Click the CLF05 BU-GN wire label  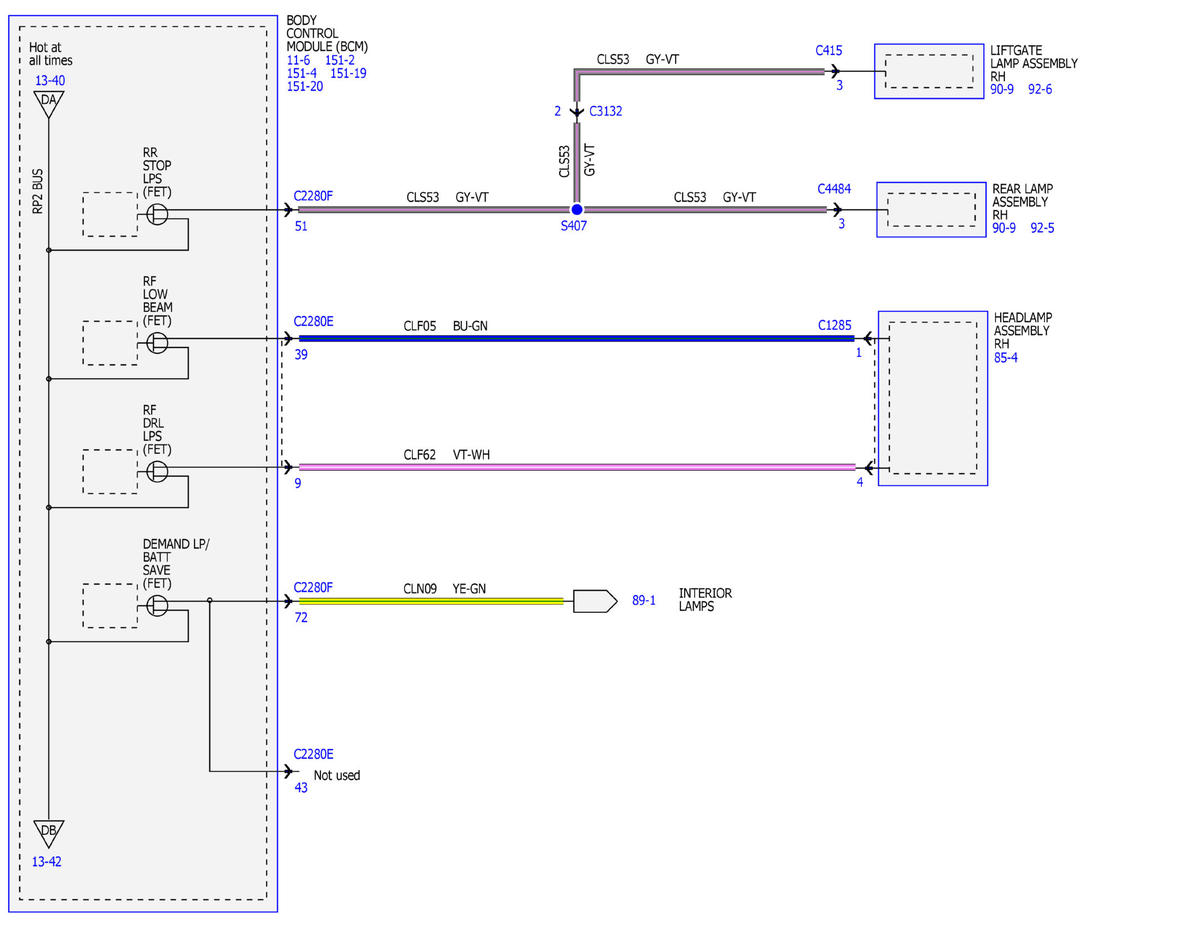tap(446, 325)
